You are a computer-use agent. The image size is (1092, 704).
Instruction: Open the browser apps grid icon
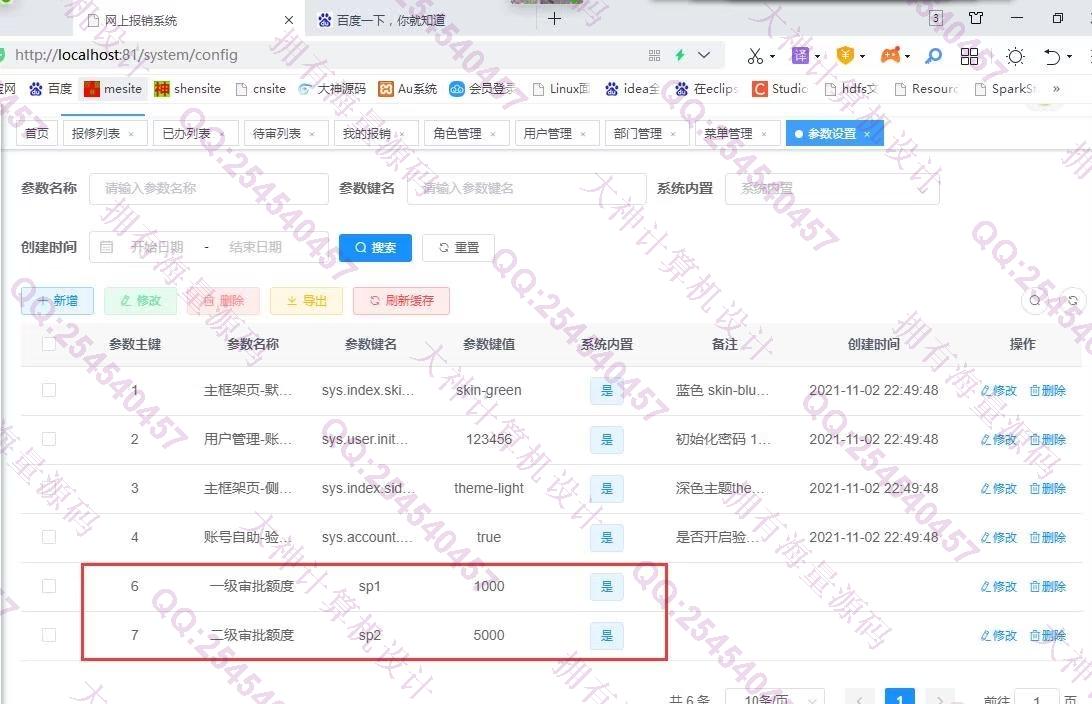tap(969, 56)
